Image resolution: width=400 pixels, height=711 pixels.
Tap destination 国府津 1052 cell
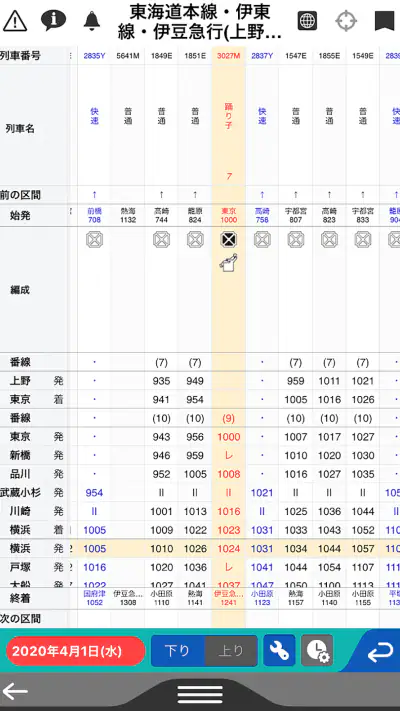point(94,598)
